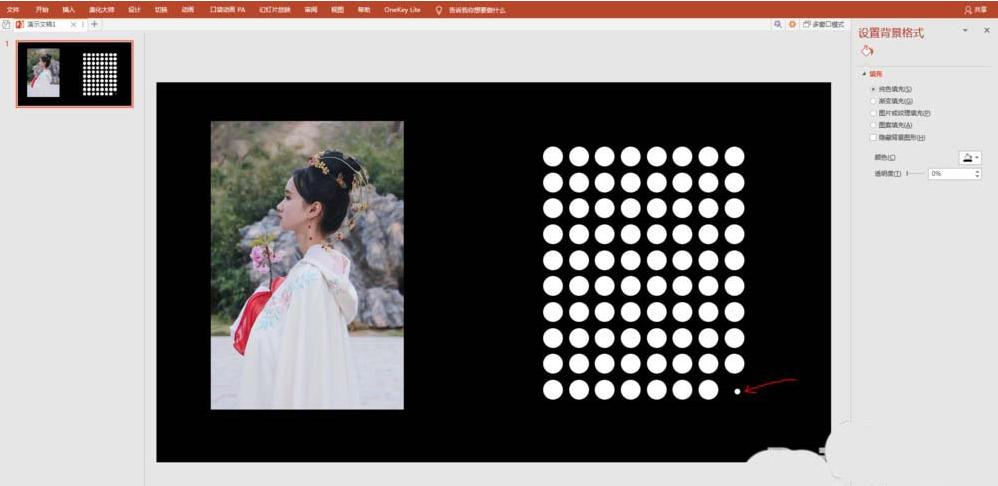Close the 设置背景格式 pane

984,32
